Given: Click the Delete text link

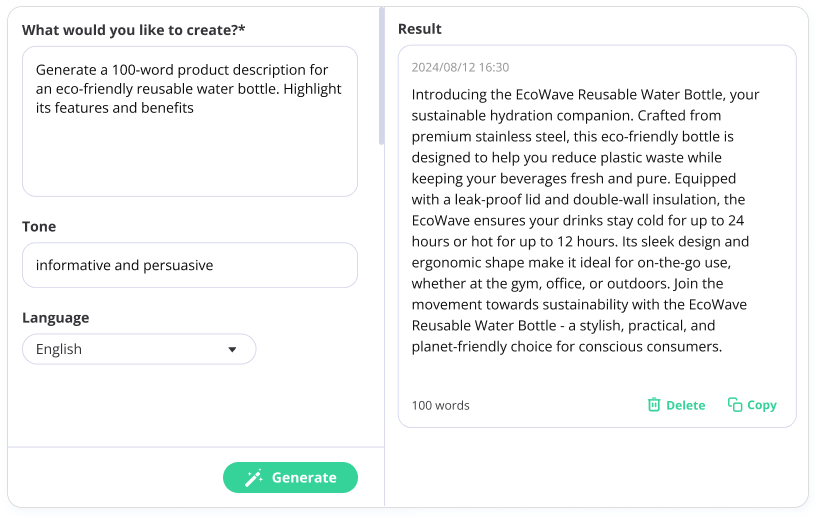Looking at the screenshot, I should 685,405.
